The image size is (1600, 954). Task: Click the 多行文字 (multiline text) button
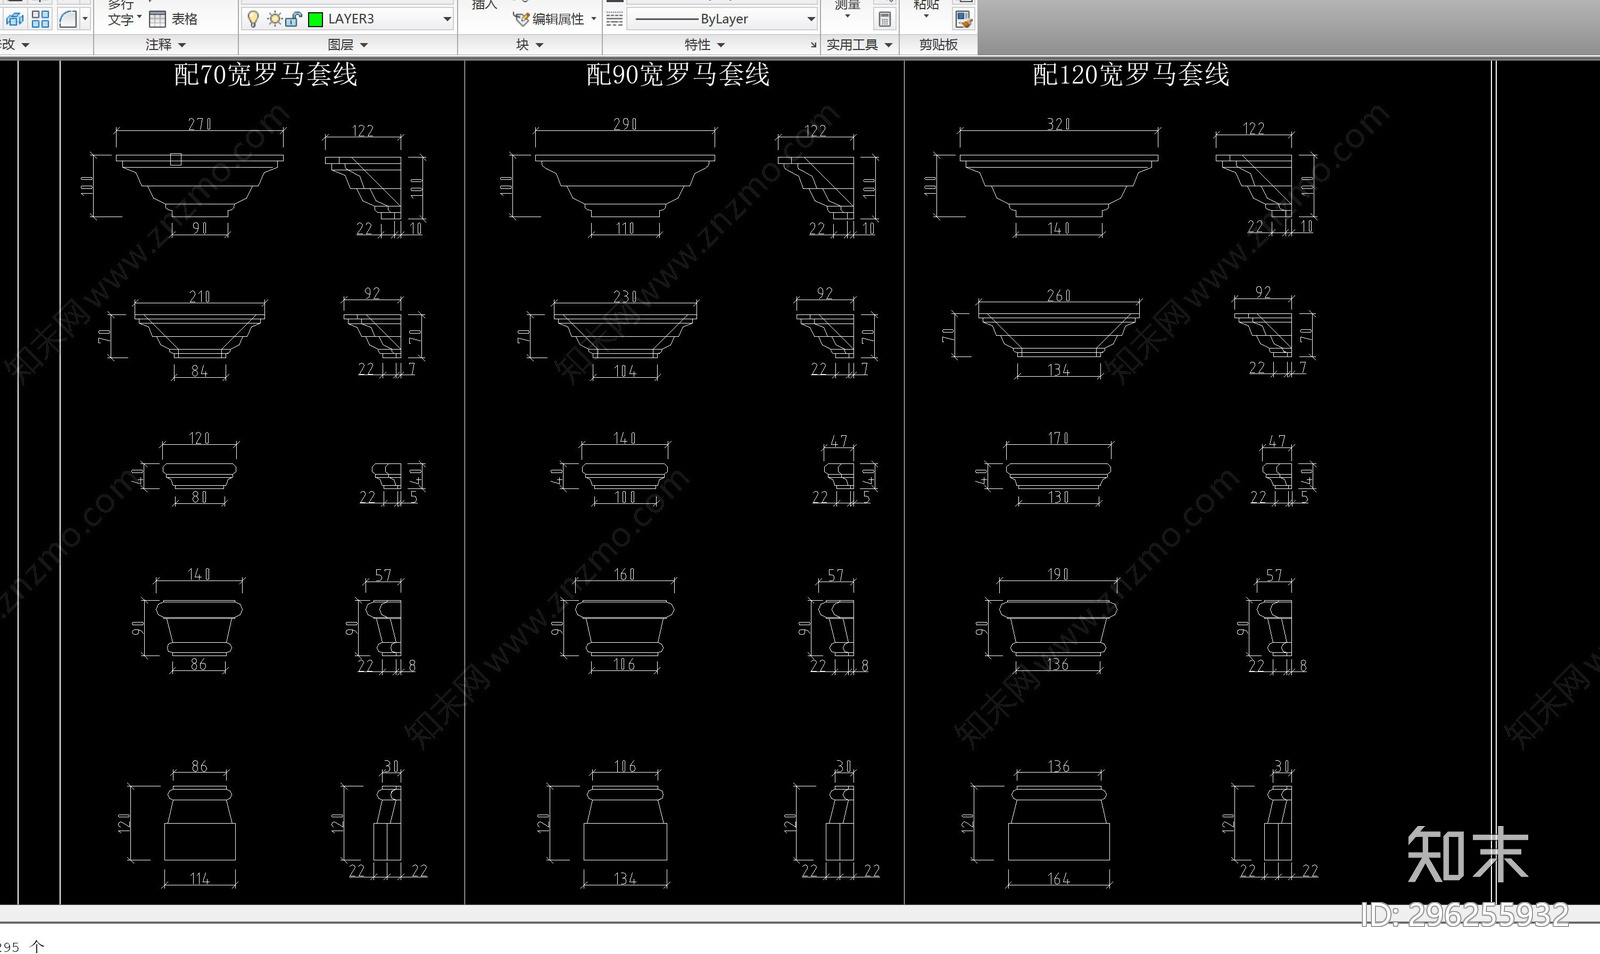pyautogui.click(x=121, y=13)
